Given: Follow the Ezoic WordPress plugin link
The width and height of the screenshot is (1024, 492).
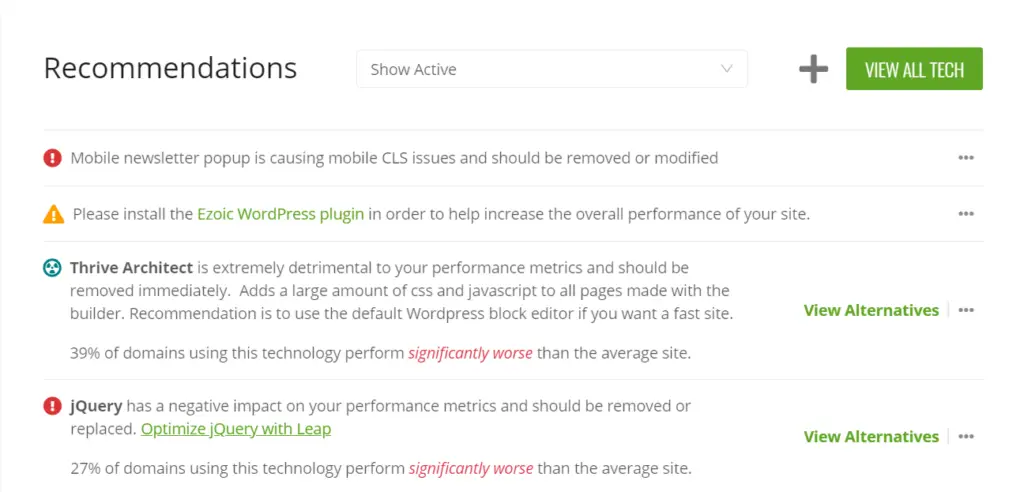Looking at the screenshot, I should pyautogui.click(x=281, y=214).
